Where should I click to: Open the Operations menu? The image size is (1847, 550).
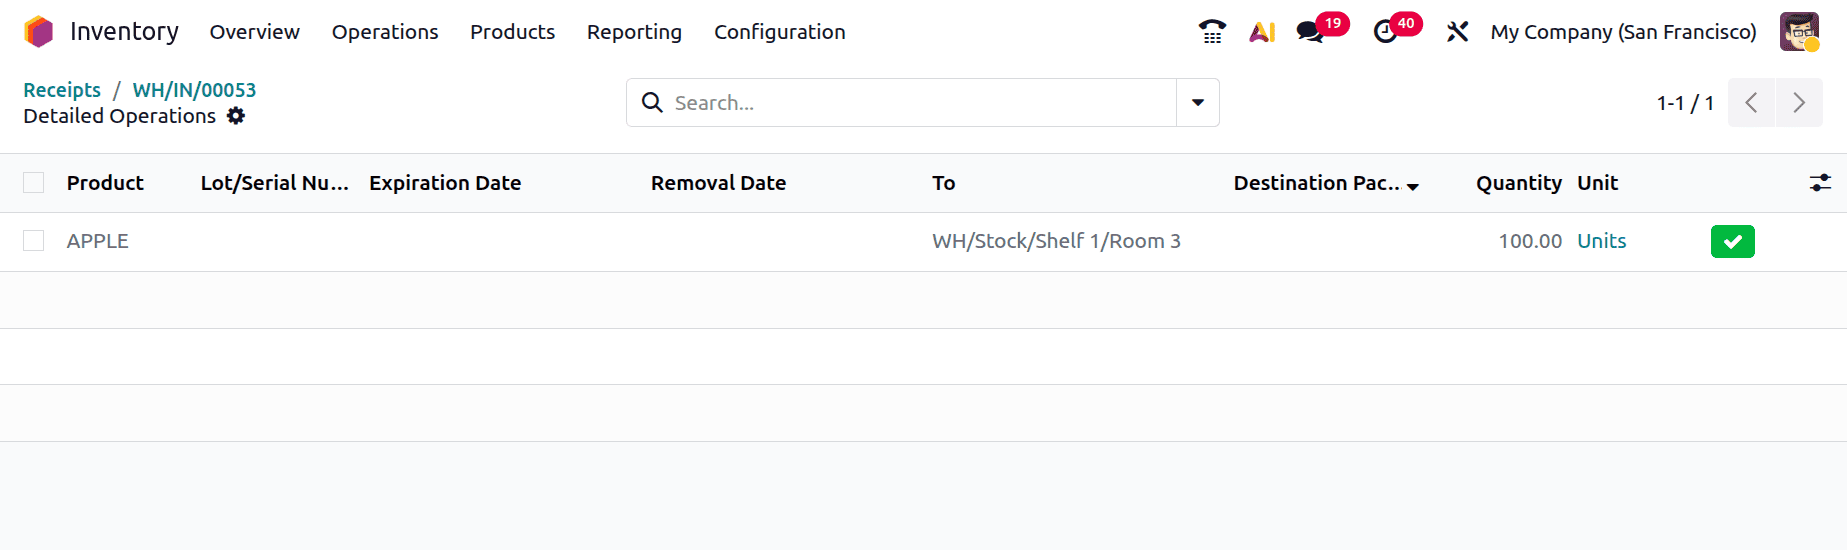[x=385, y=32]
